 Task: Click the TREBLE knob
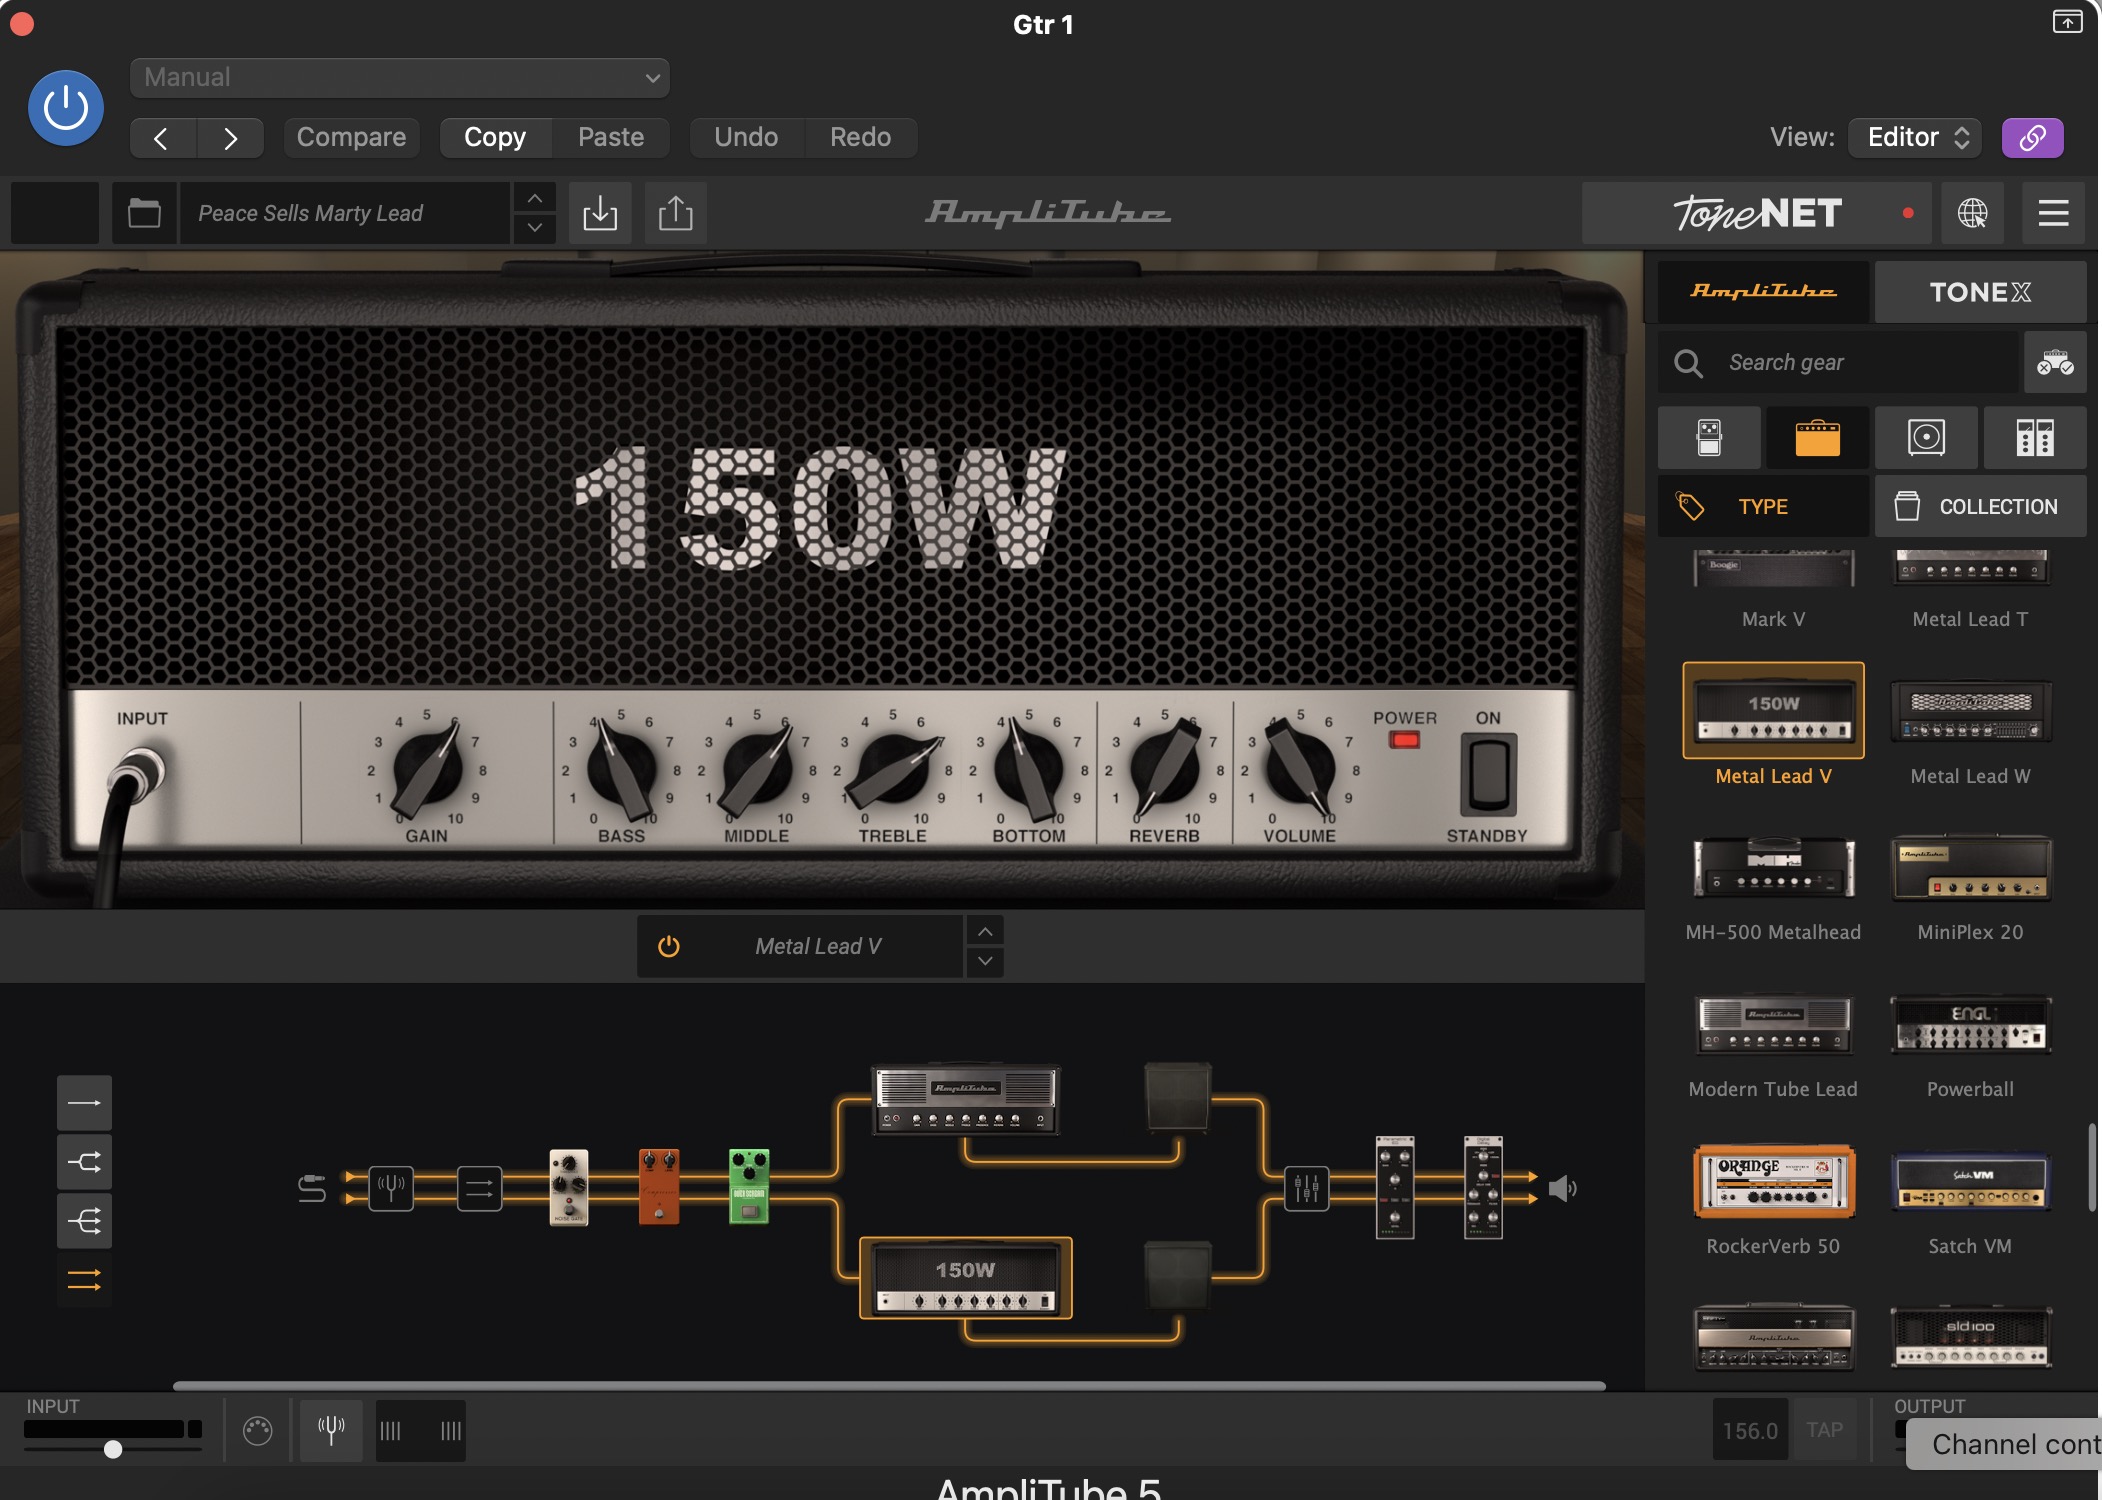(x=893, y=770)
